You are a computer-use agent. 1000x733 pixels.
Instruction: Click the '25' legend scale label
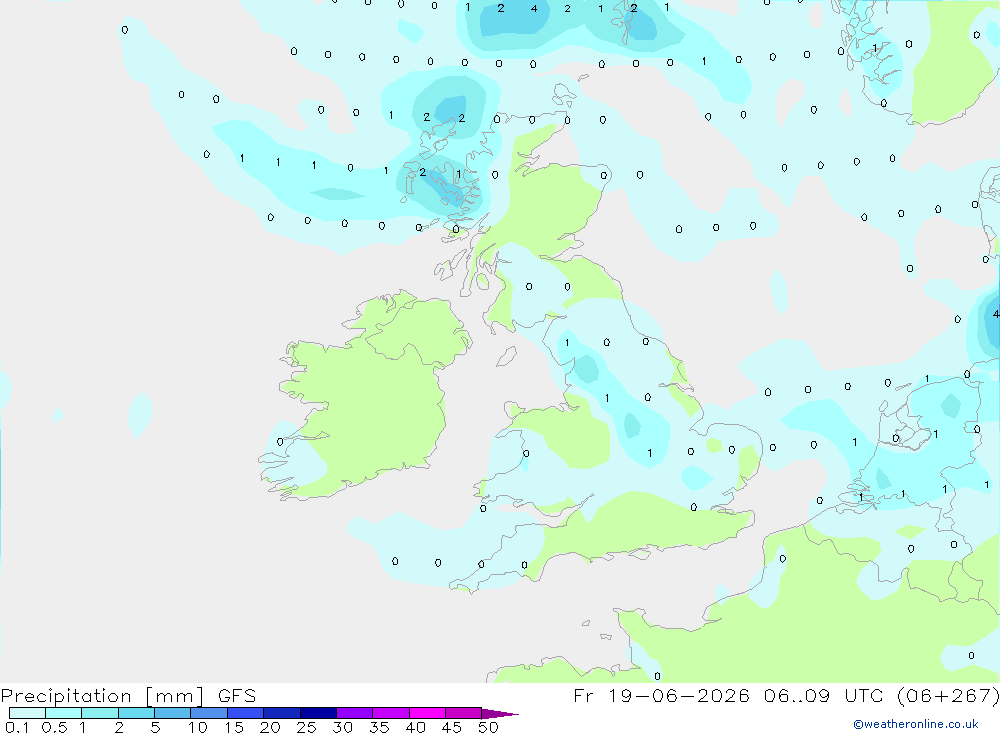coord(306,727)
